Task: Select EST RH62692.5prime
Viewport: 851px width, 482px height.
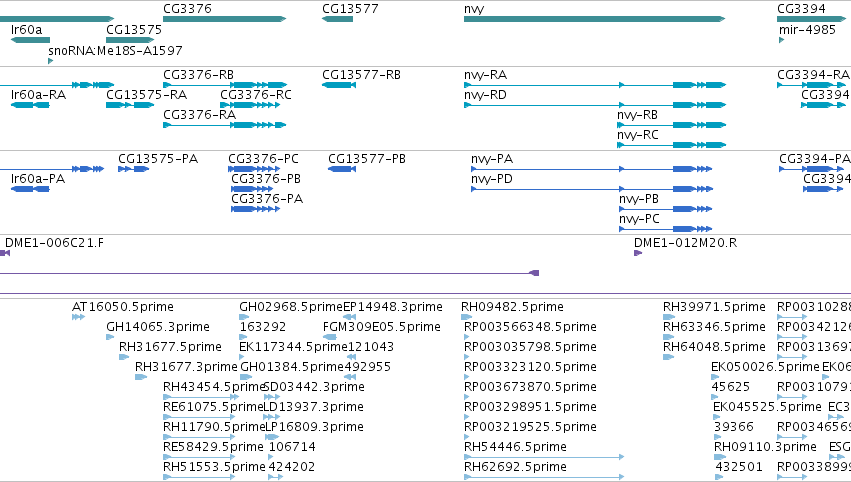Action: pos(544,478)
